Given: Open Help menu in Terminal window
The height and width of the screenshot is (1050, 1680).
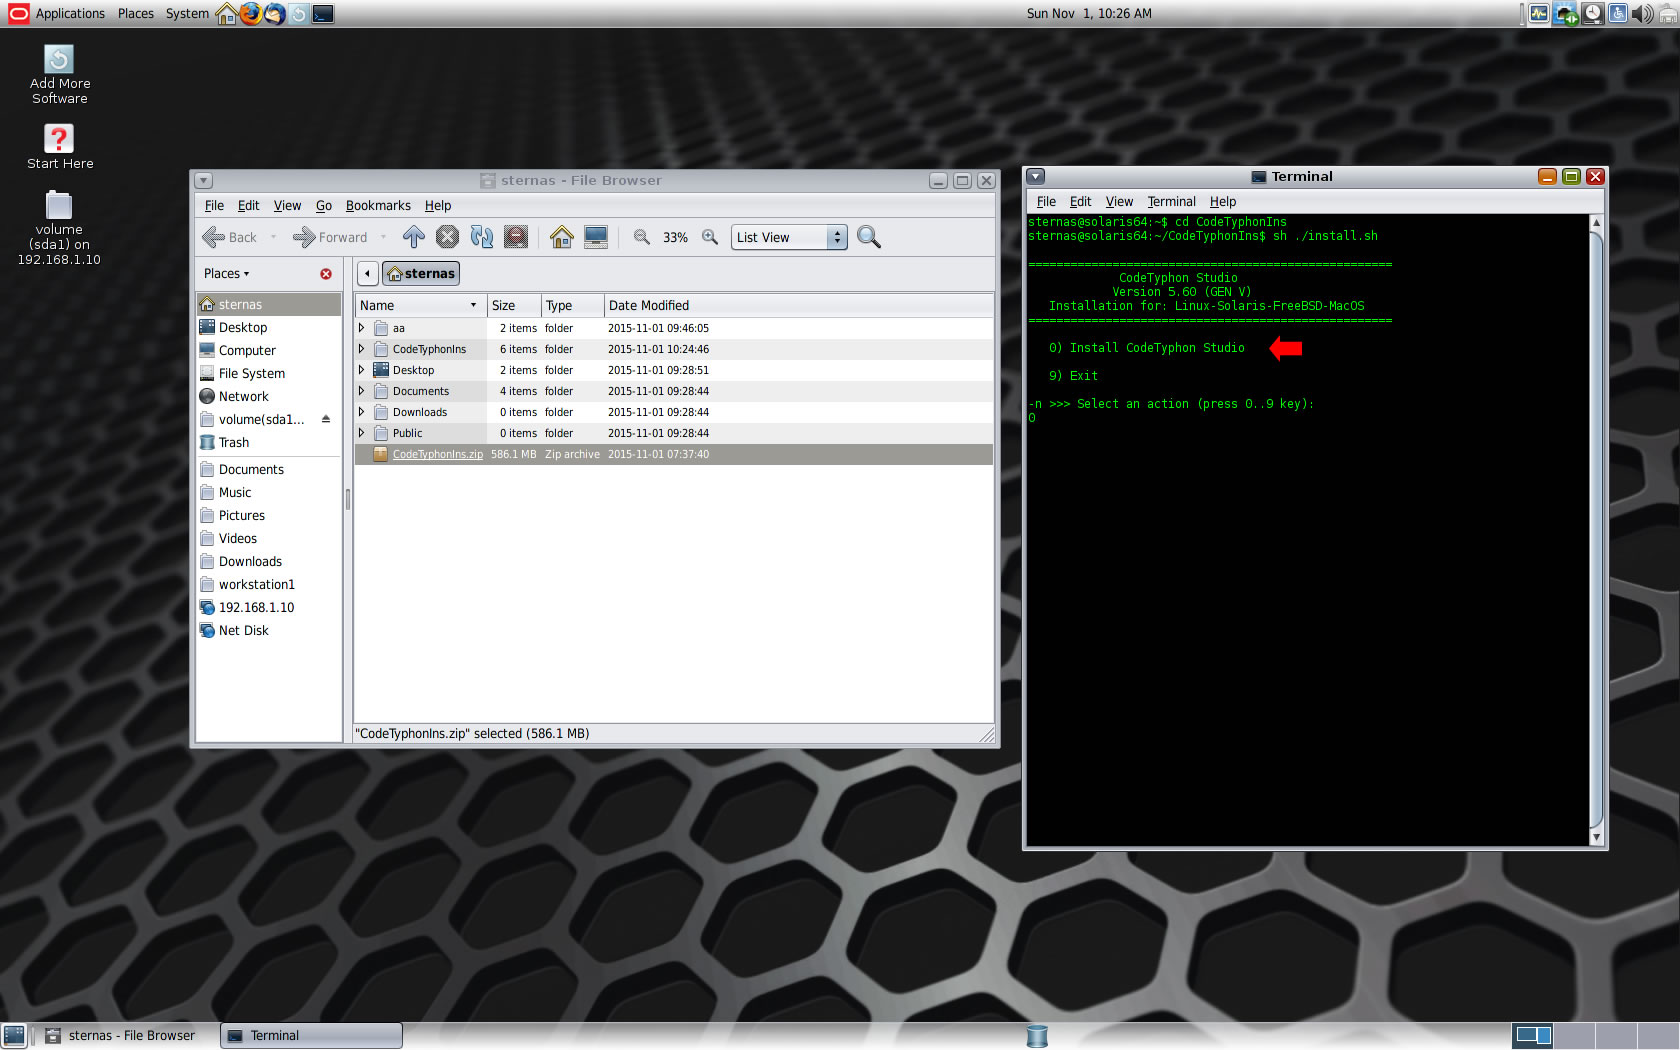Looking at the screenshot, I should 1222,201.
